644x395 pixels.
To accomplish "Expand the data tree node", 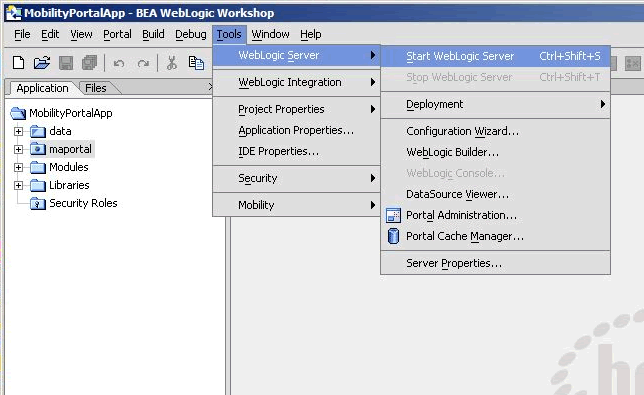I will click(18, 131).
